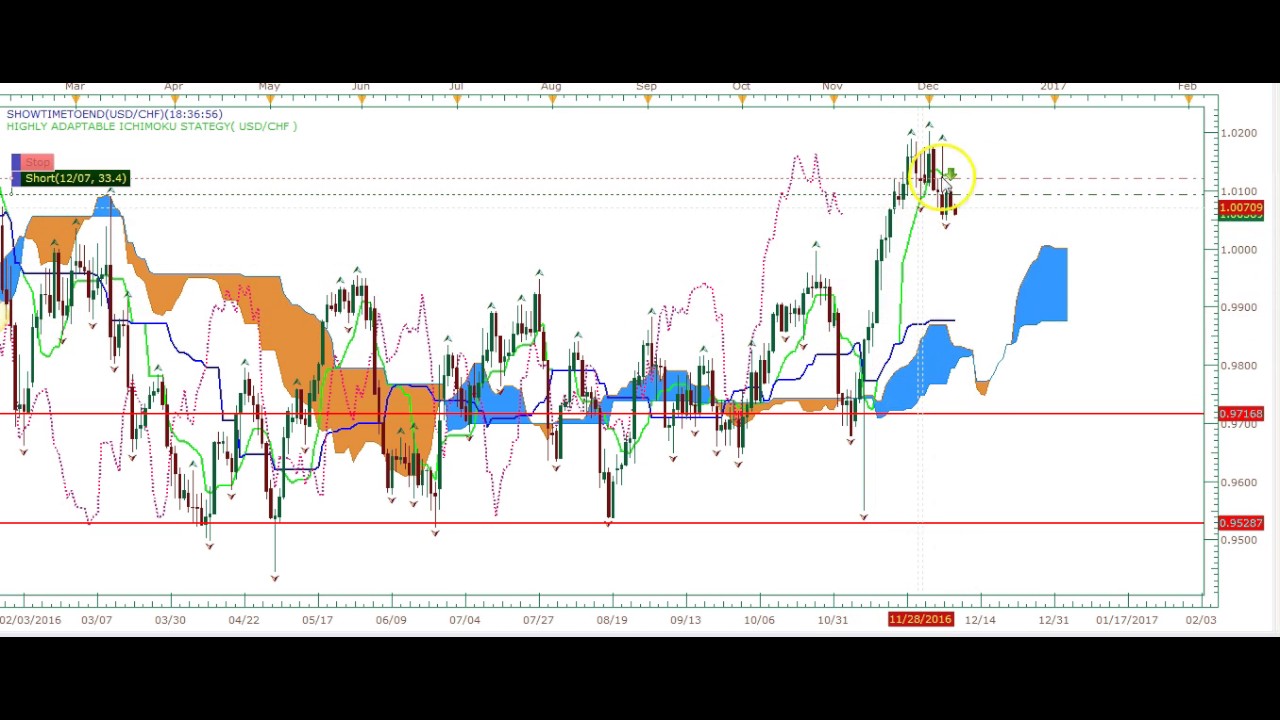Select the 0.97168 red price level tag

[1241, 414]
